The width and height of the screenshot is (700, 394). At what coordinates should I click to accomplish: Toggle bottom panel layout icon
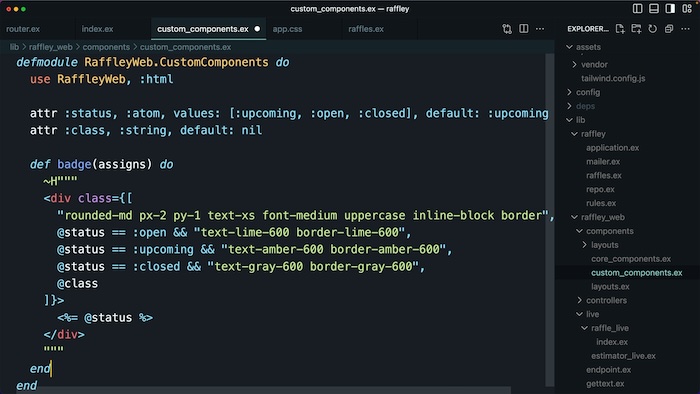click(x=654, y=8)
